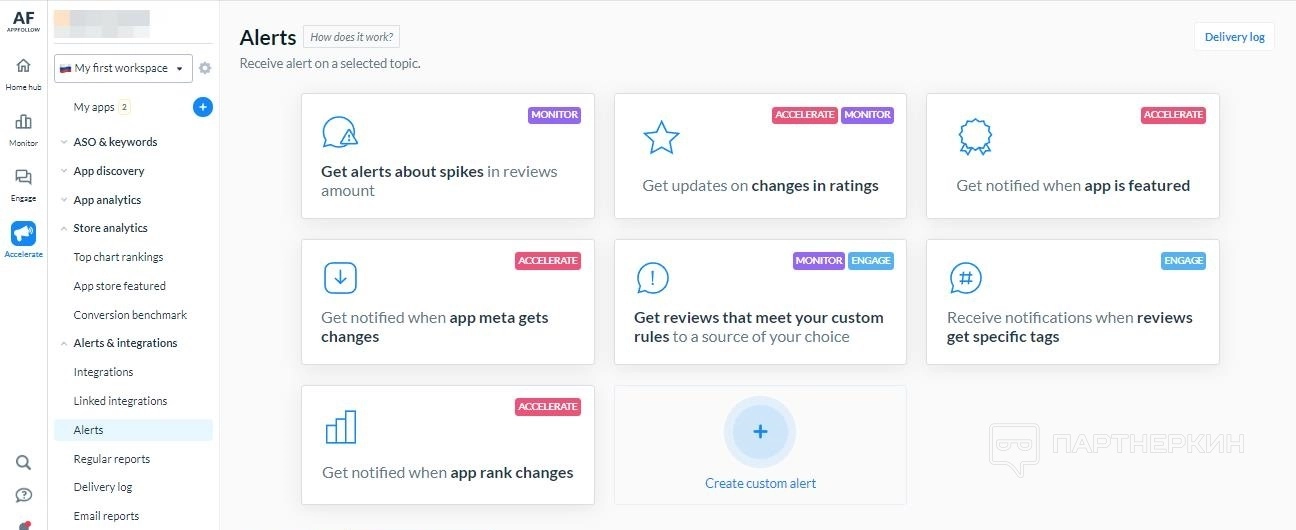This screenshot has height=530, width=1296.
Task: Click the Create custom alert plus icon
Action: pos(760,432)
